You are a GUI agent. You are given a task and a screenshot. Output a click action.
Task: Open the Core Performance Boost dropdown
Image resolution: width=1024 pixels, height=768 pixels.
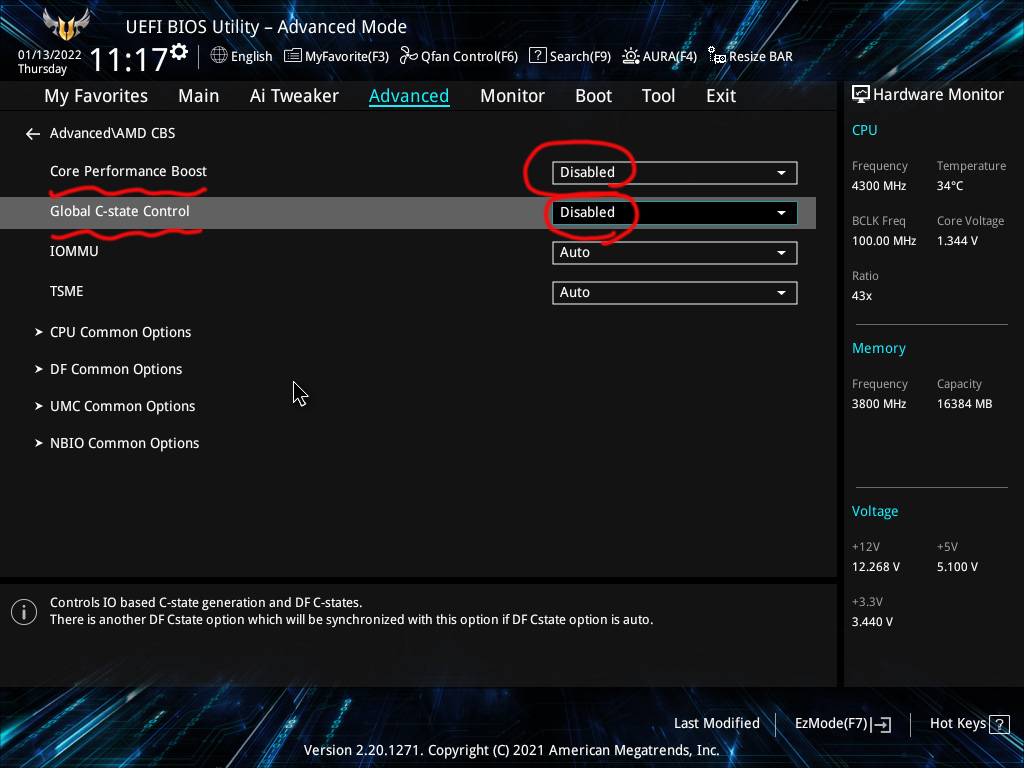pyautogui.click(x=675, y=173)
